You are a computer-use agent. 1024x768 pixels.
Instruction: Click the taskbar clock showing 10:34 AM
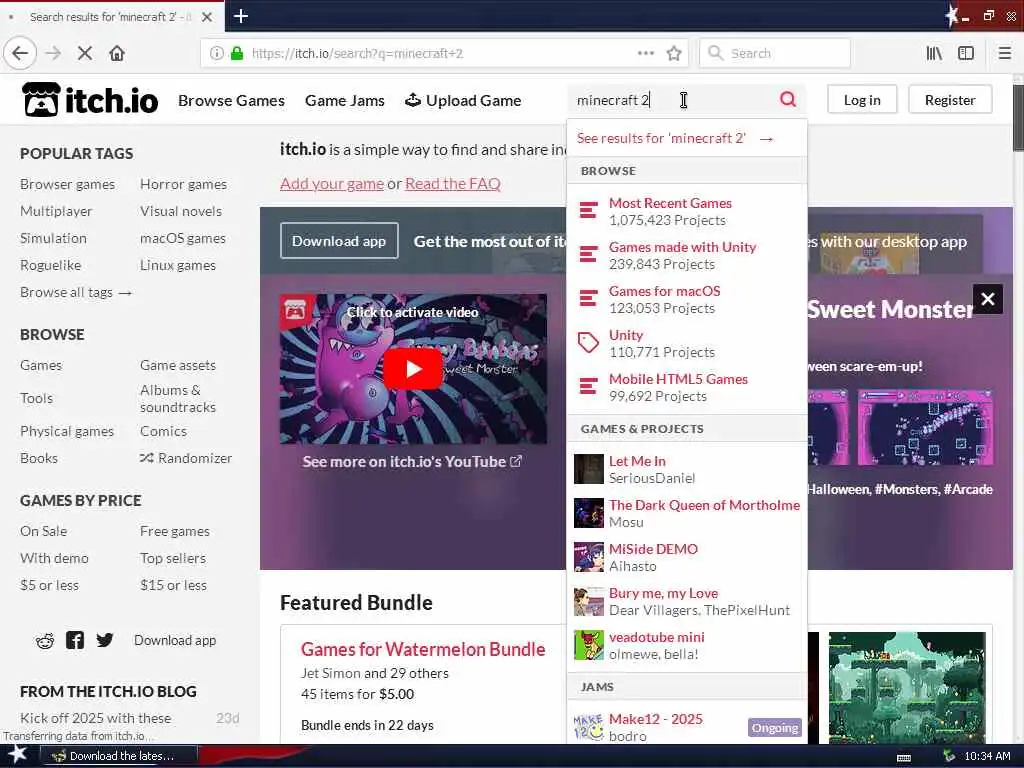(987, 756)
